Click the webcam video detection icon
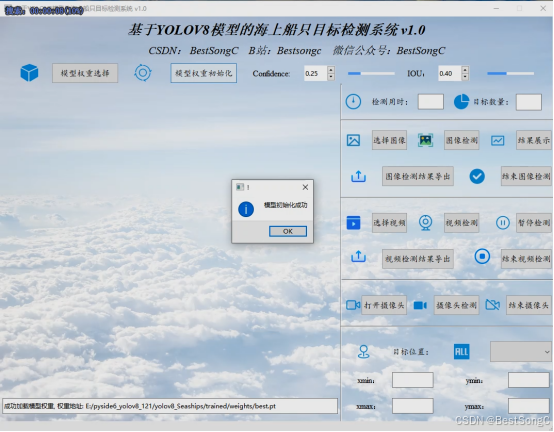Image resolution: width=554 pixels, height=432 pixels. (425, 223)
